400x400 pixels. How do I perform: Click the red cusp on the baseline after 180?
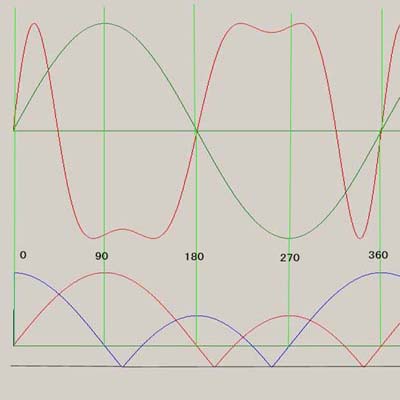click(214, 366)
